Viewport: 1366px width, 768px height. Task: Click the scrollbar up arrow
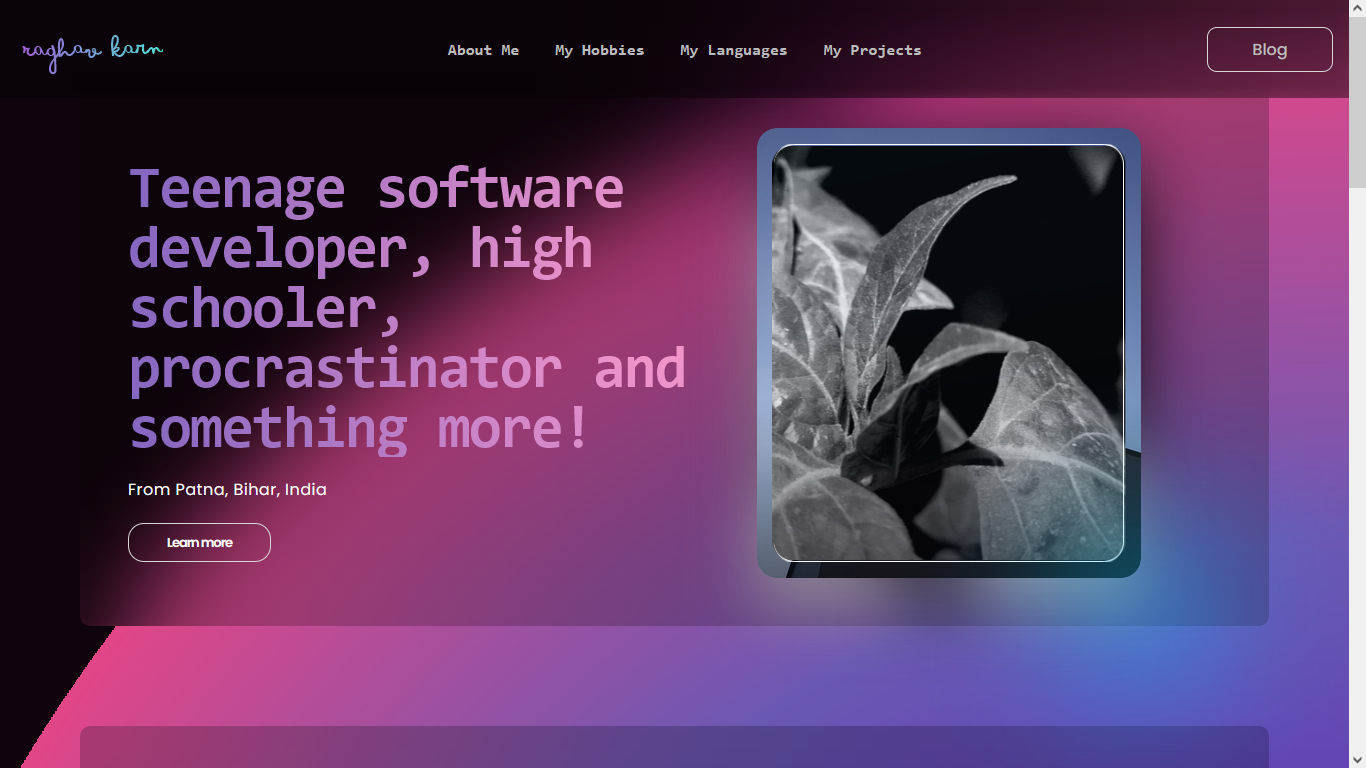[1357, 8]
